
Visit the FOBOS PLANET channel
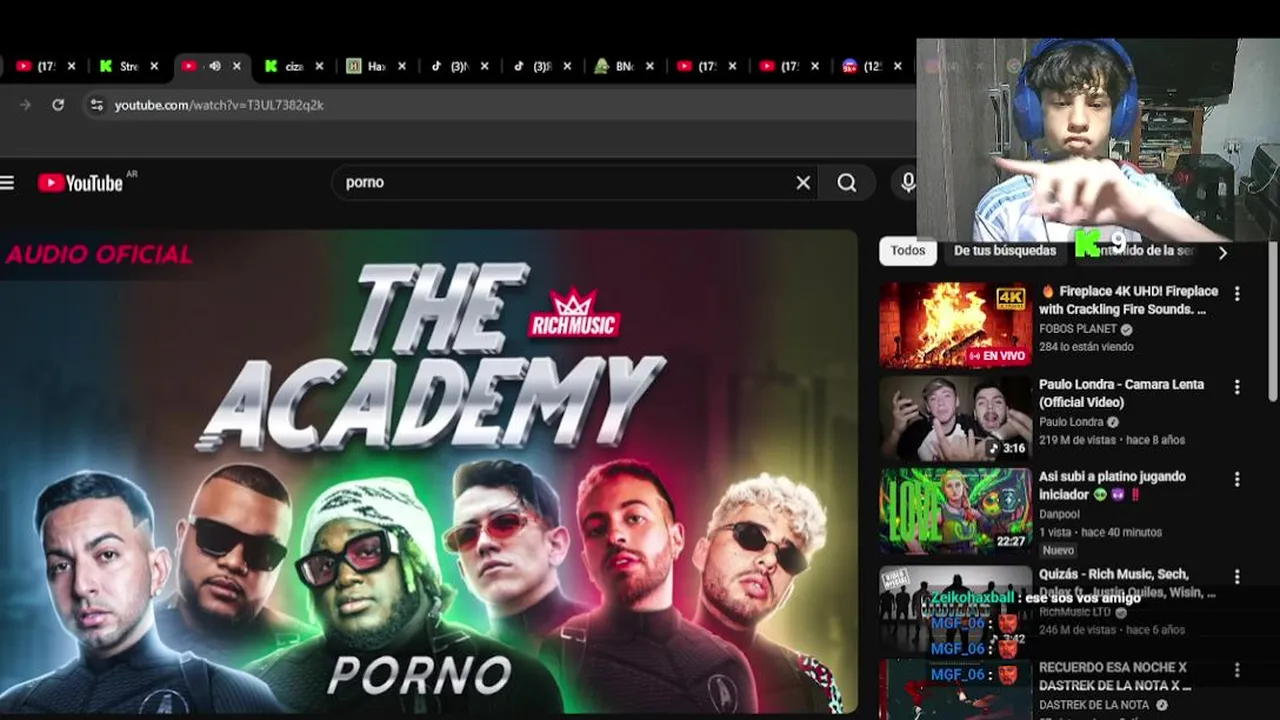[x=1078, y=329]
